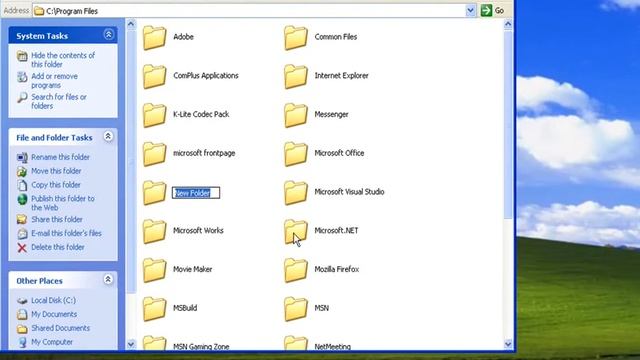
Task: Select the 'Microsoft Visual Studio' folder name
Action: [x=349, y=192]
